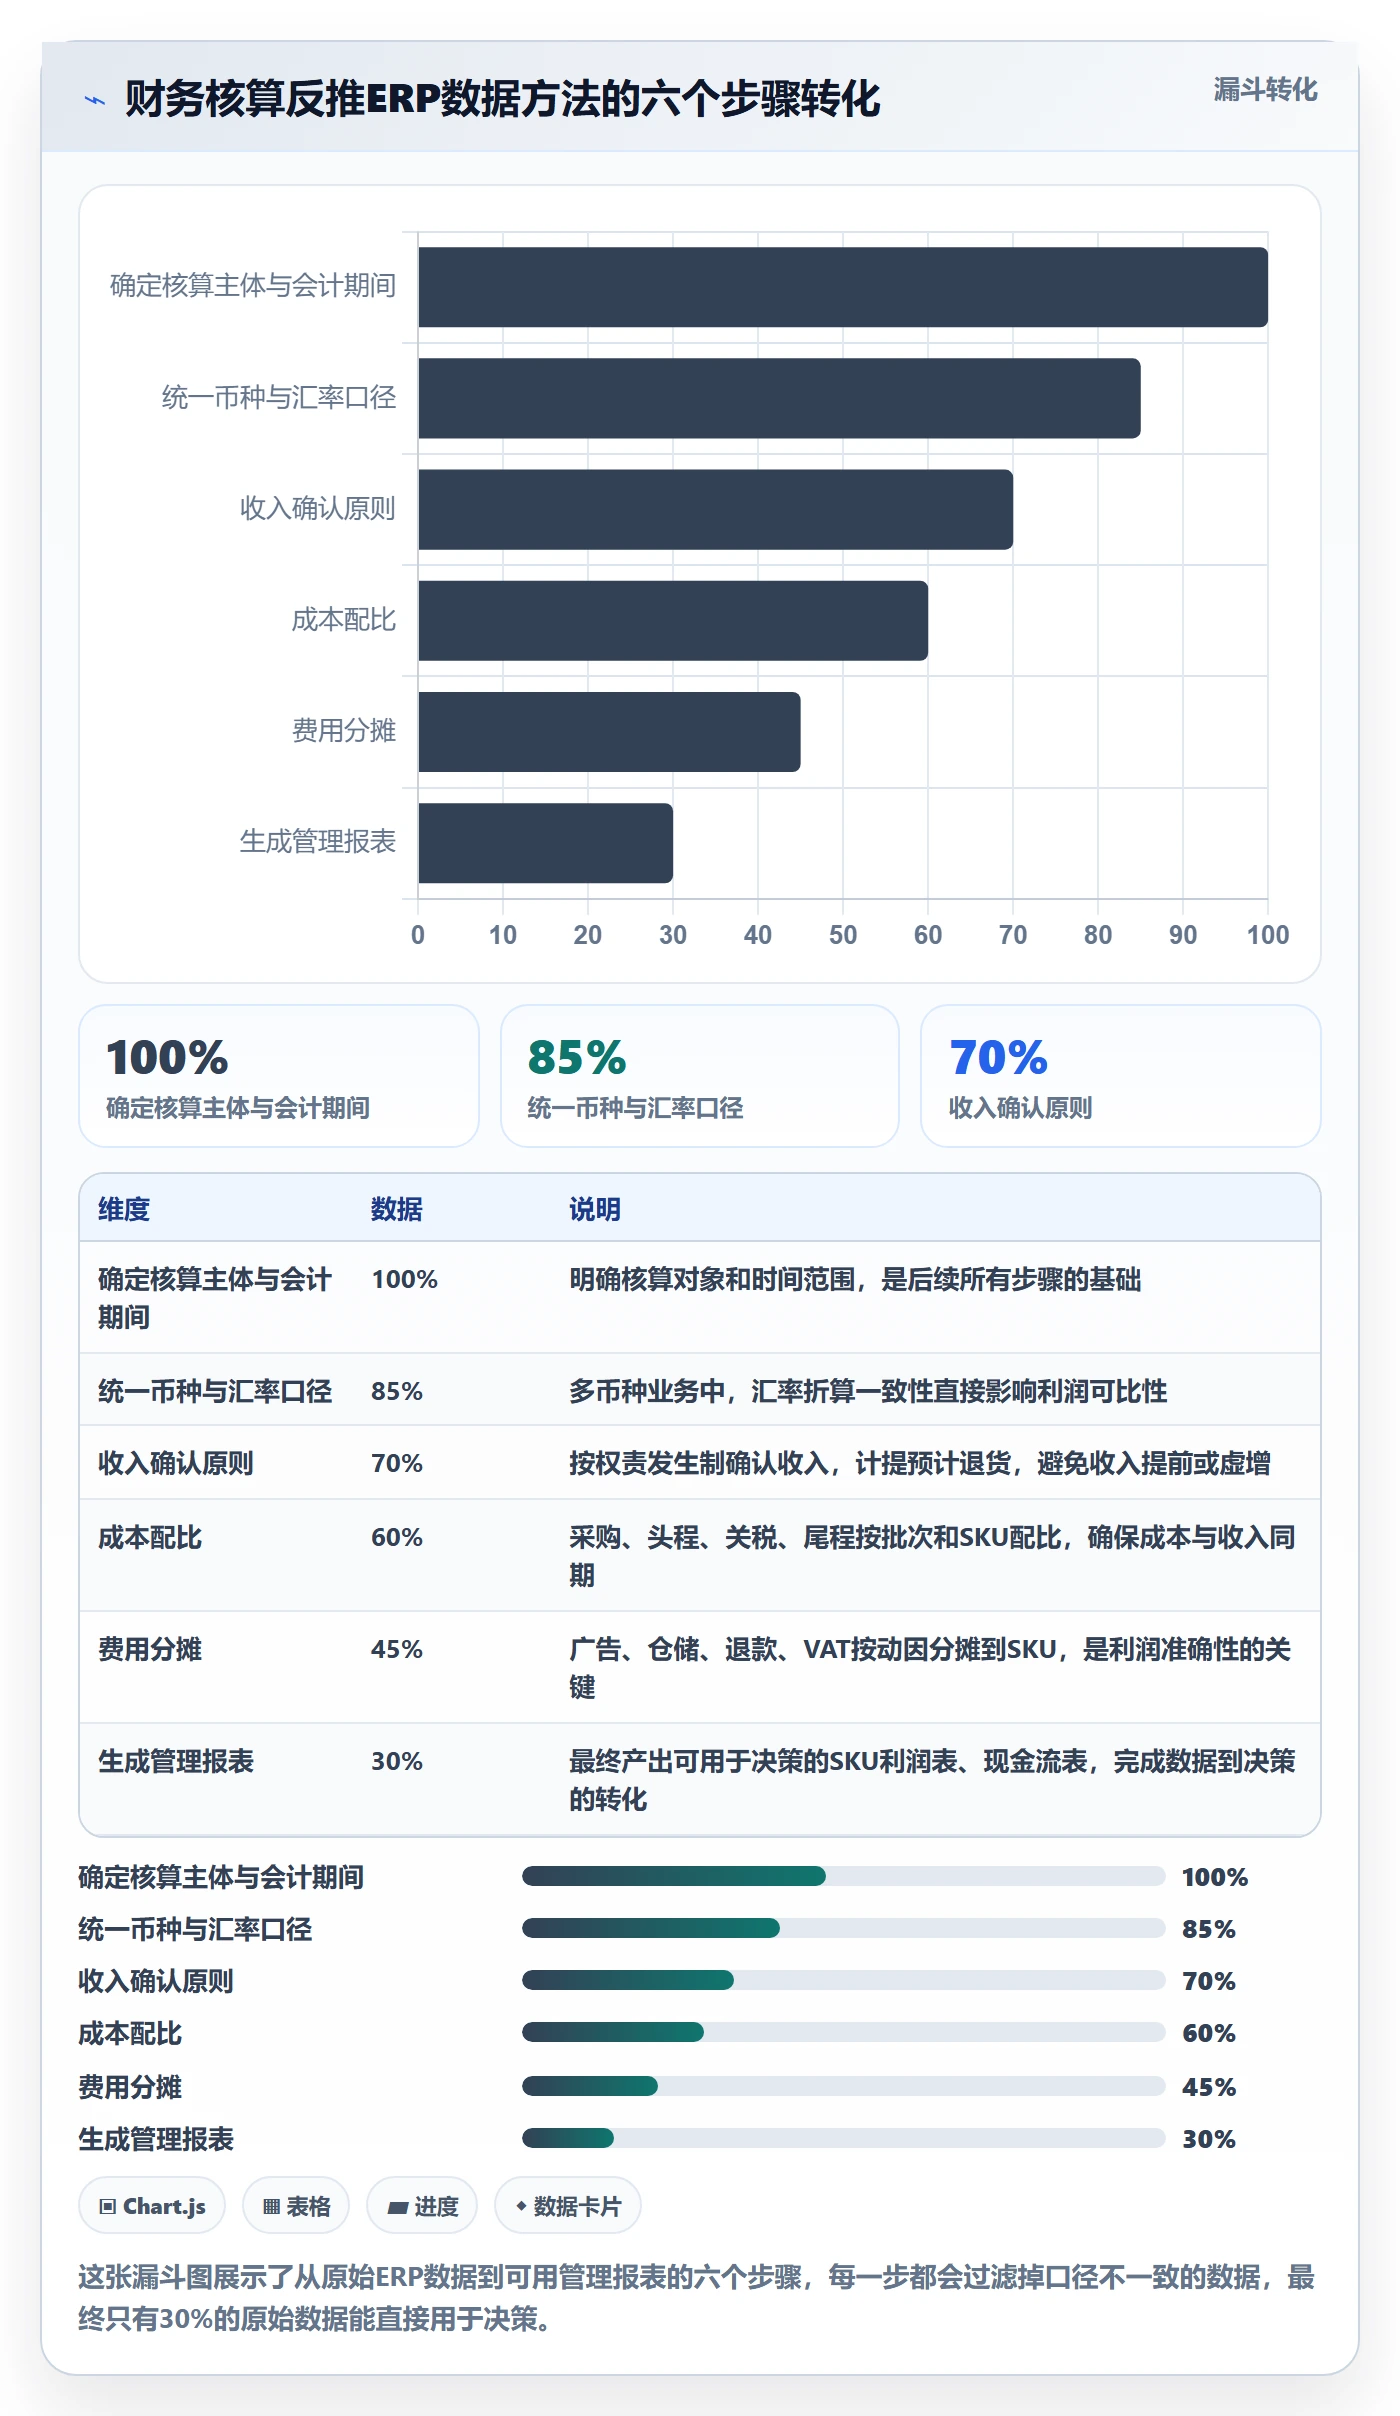This screenshot has height=2416, width=1400.
Task: Click the 45% cell in the 费用分摊 table row
Action: [x=397, y=1649]
